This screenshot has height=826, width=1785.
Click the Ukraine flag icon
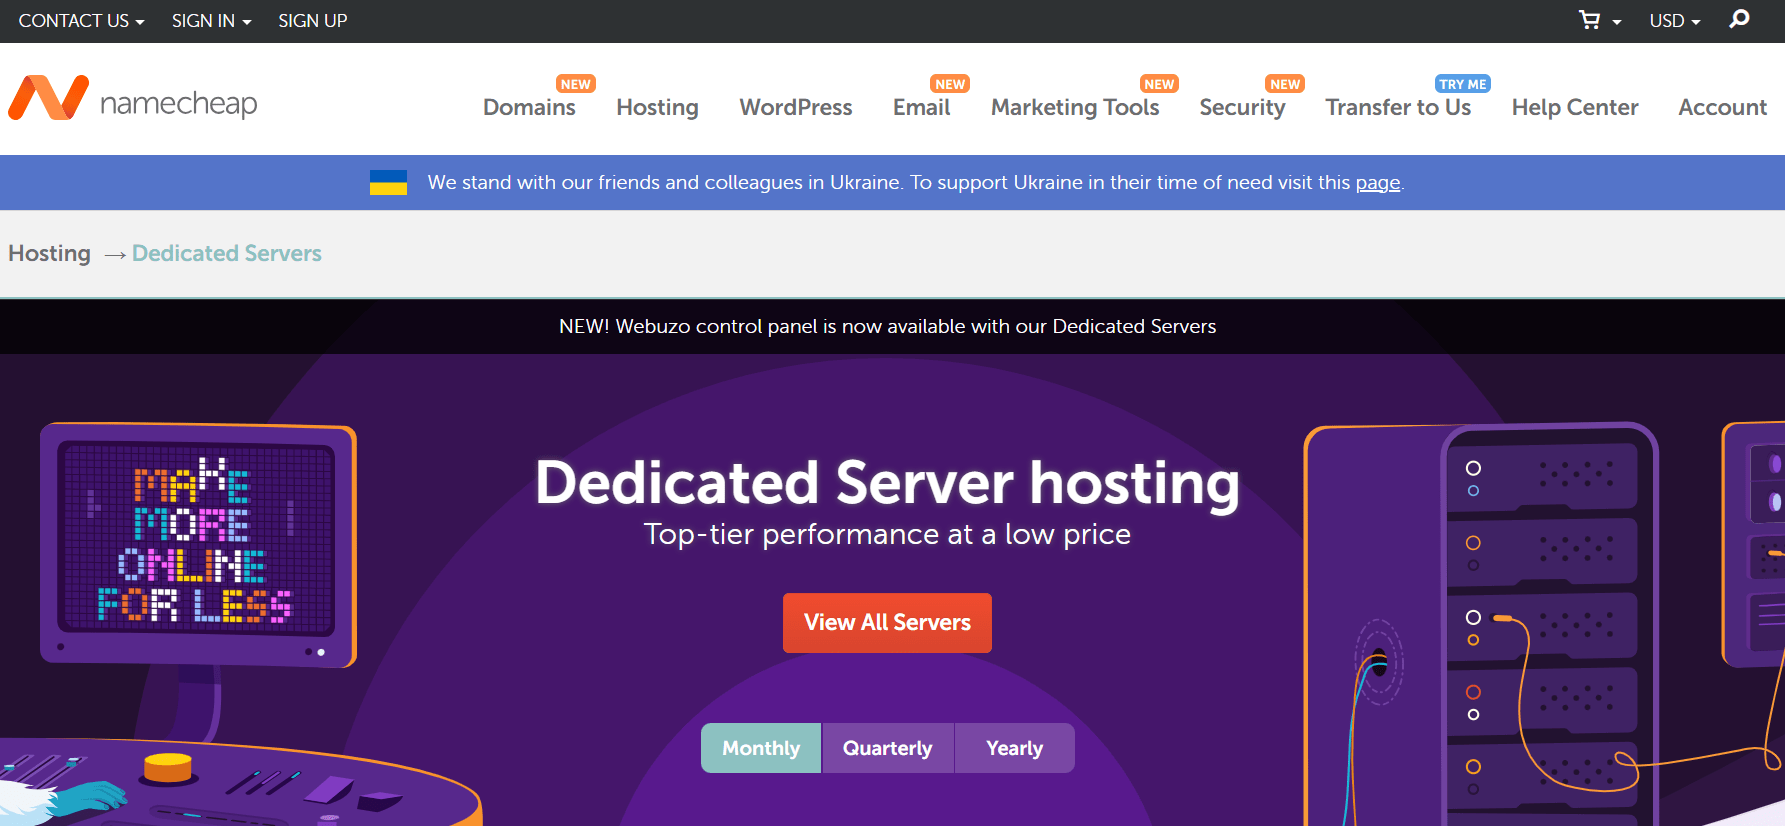click(x=388, y=182)
